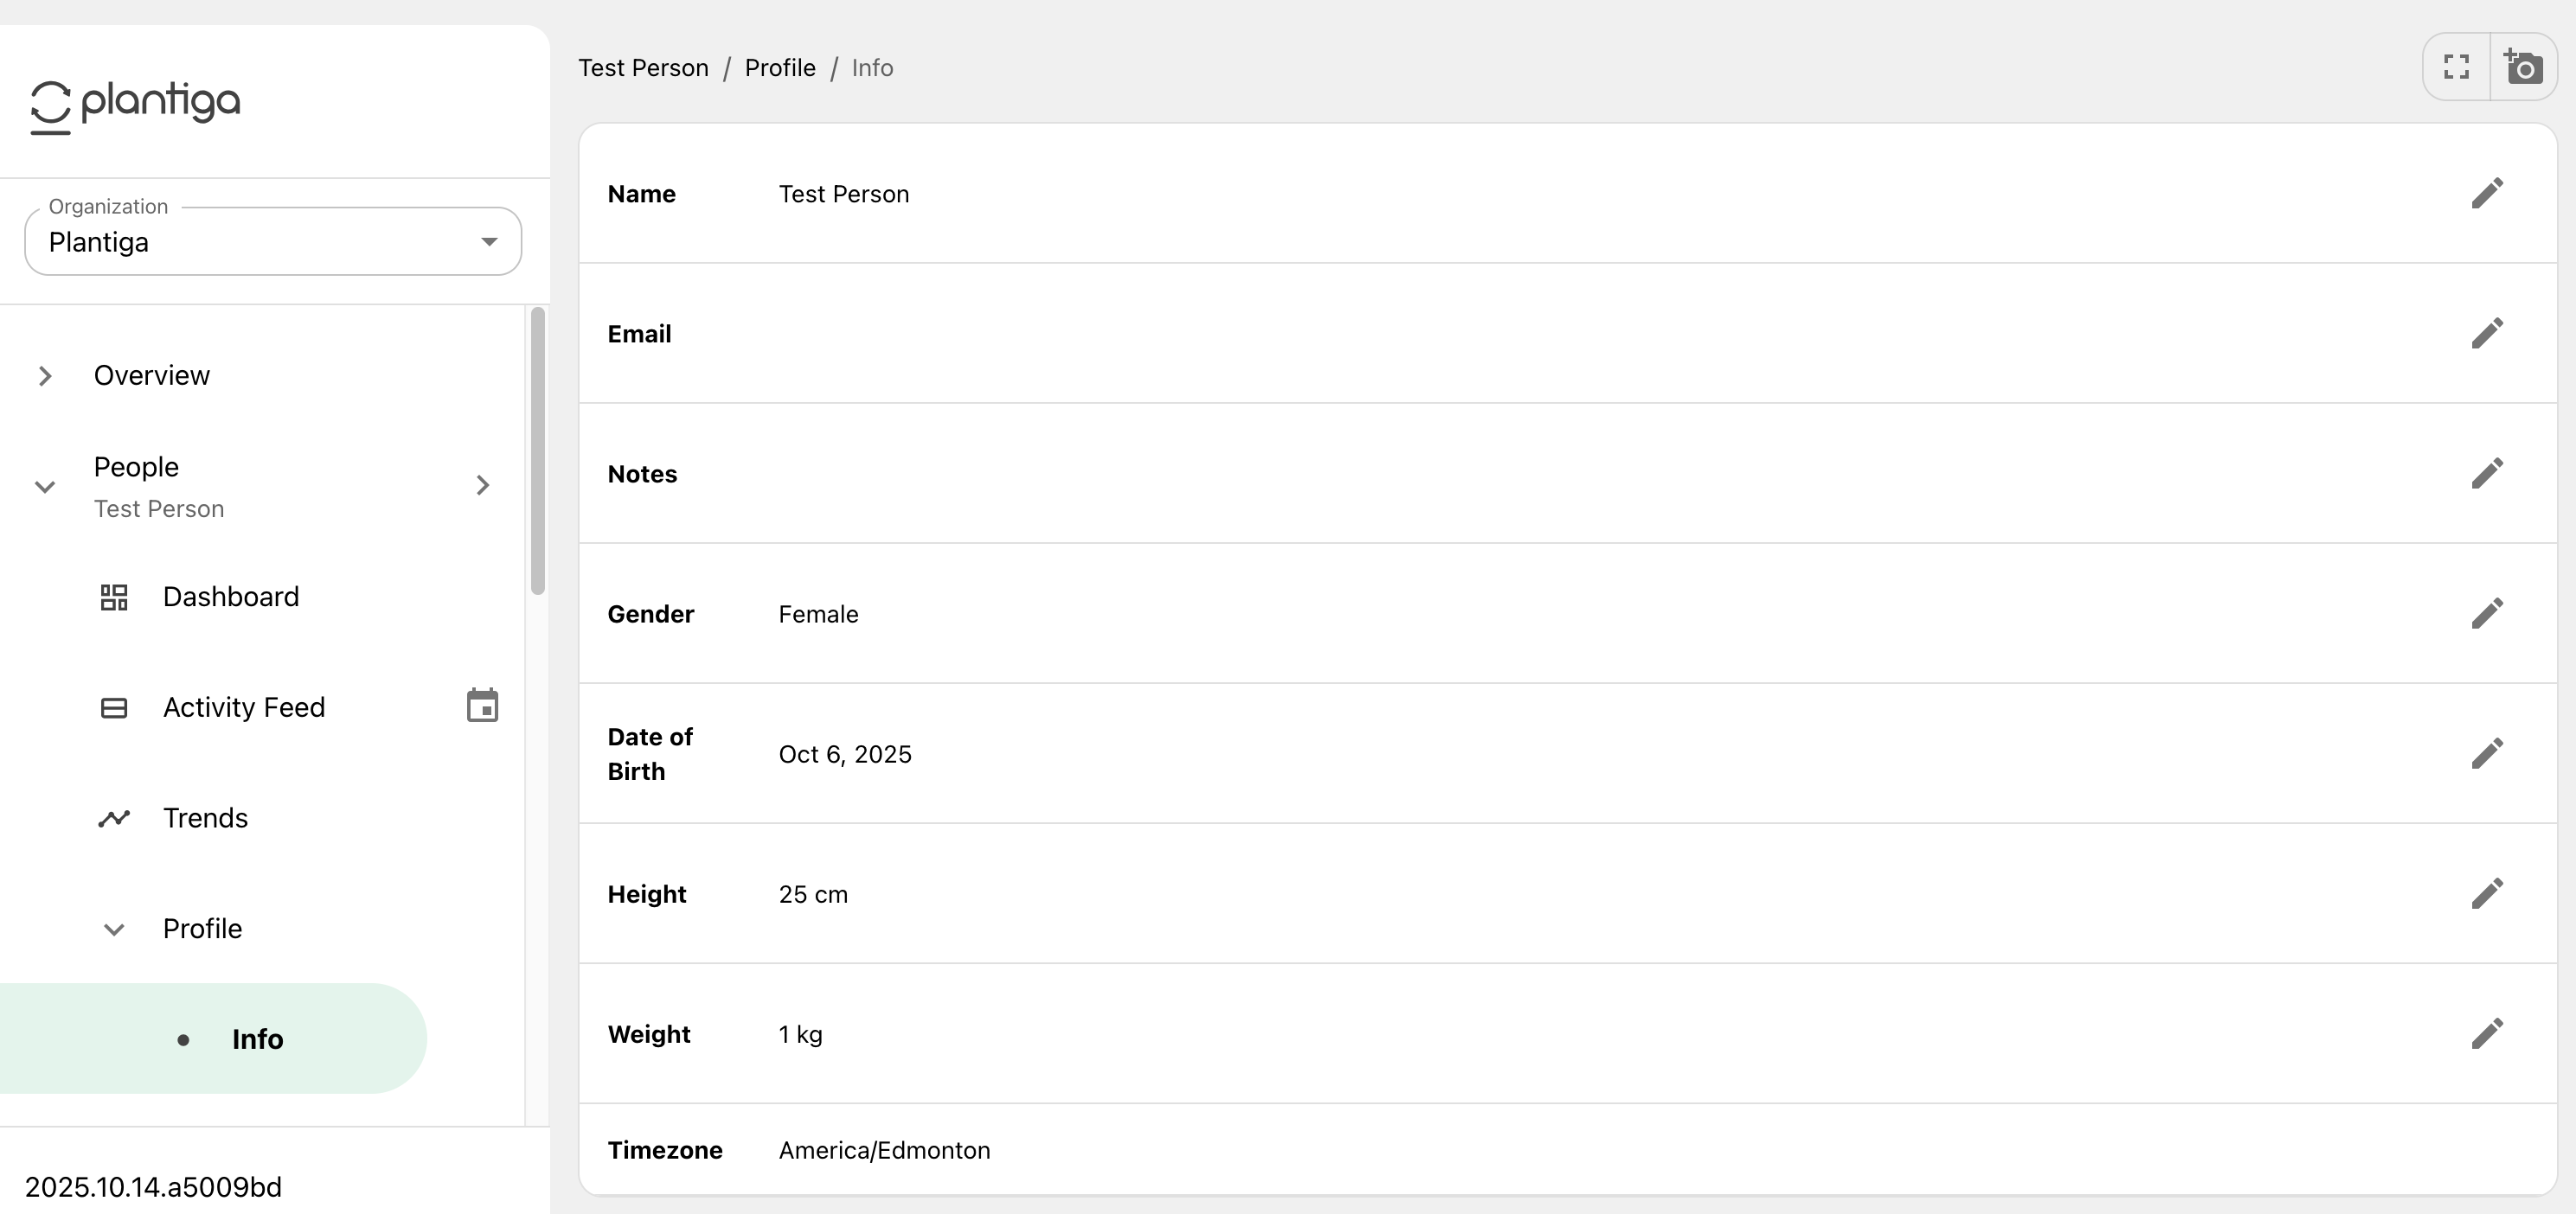The image size is (2576, 1214).
Task: Click the Weight edit pencil icon
Action: coord(2486,1033)
